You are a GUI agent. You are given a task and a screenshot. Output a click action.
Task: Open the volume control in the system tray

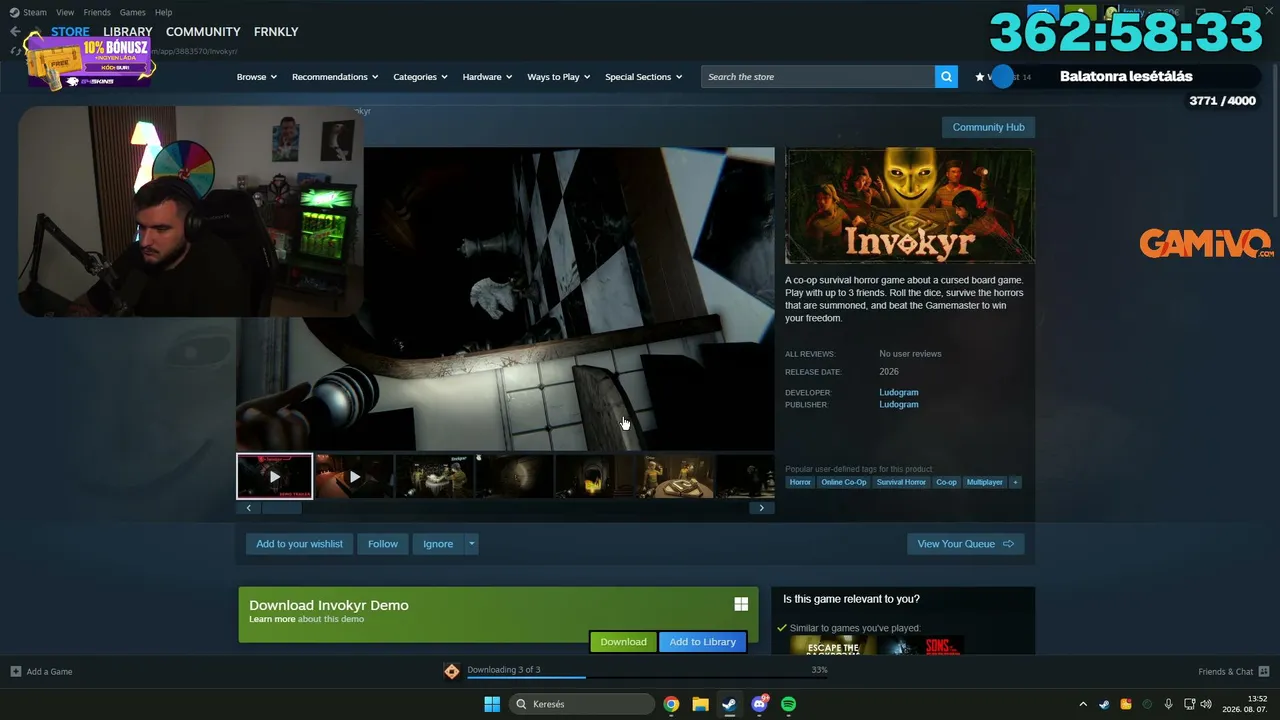click(x=1206, y=704)
